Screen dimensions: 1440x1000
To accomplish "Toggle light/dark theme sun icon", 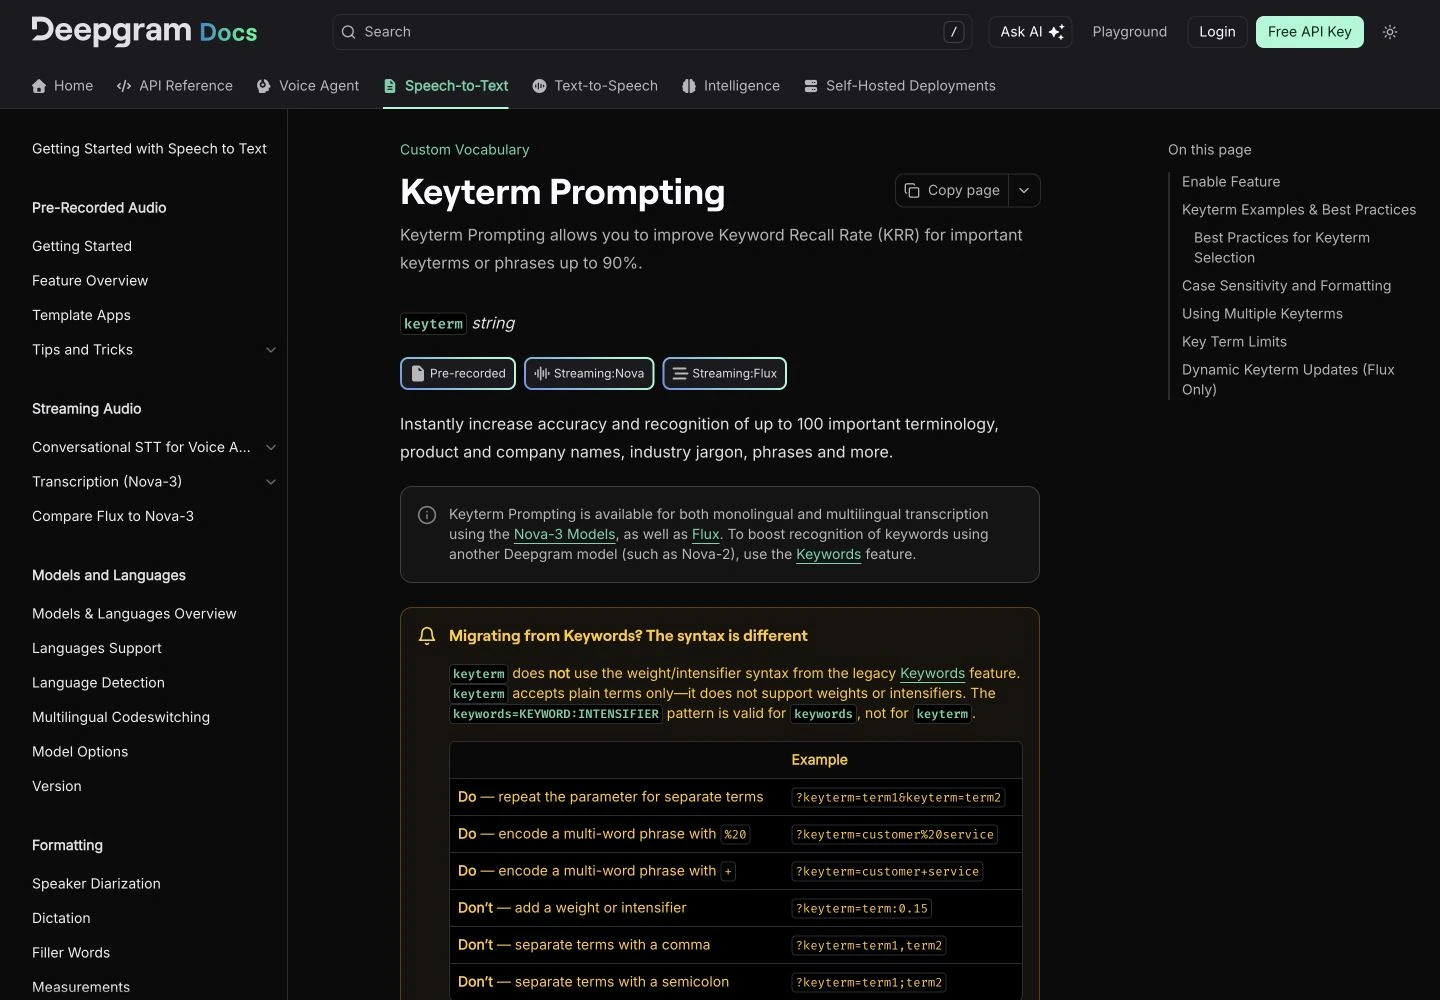I will point(1390,32).
